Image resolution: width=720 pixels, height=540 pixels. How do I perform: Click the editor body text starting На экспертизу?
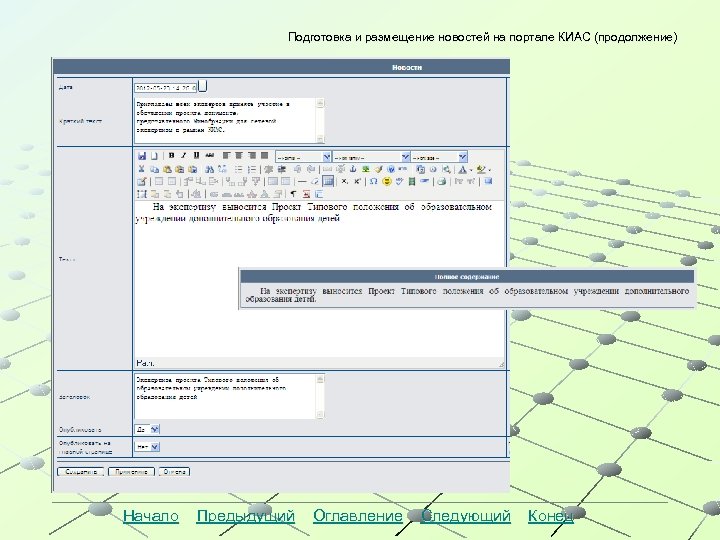click(314, 213)
